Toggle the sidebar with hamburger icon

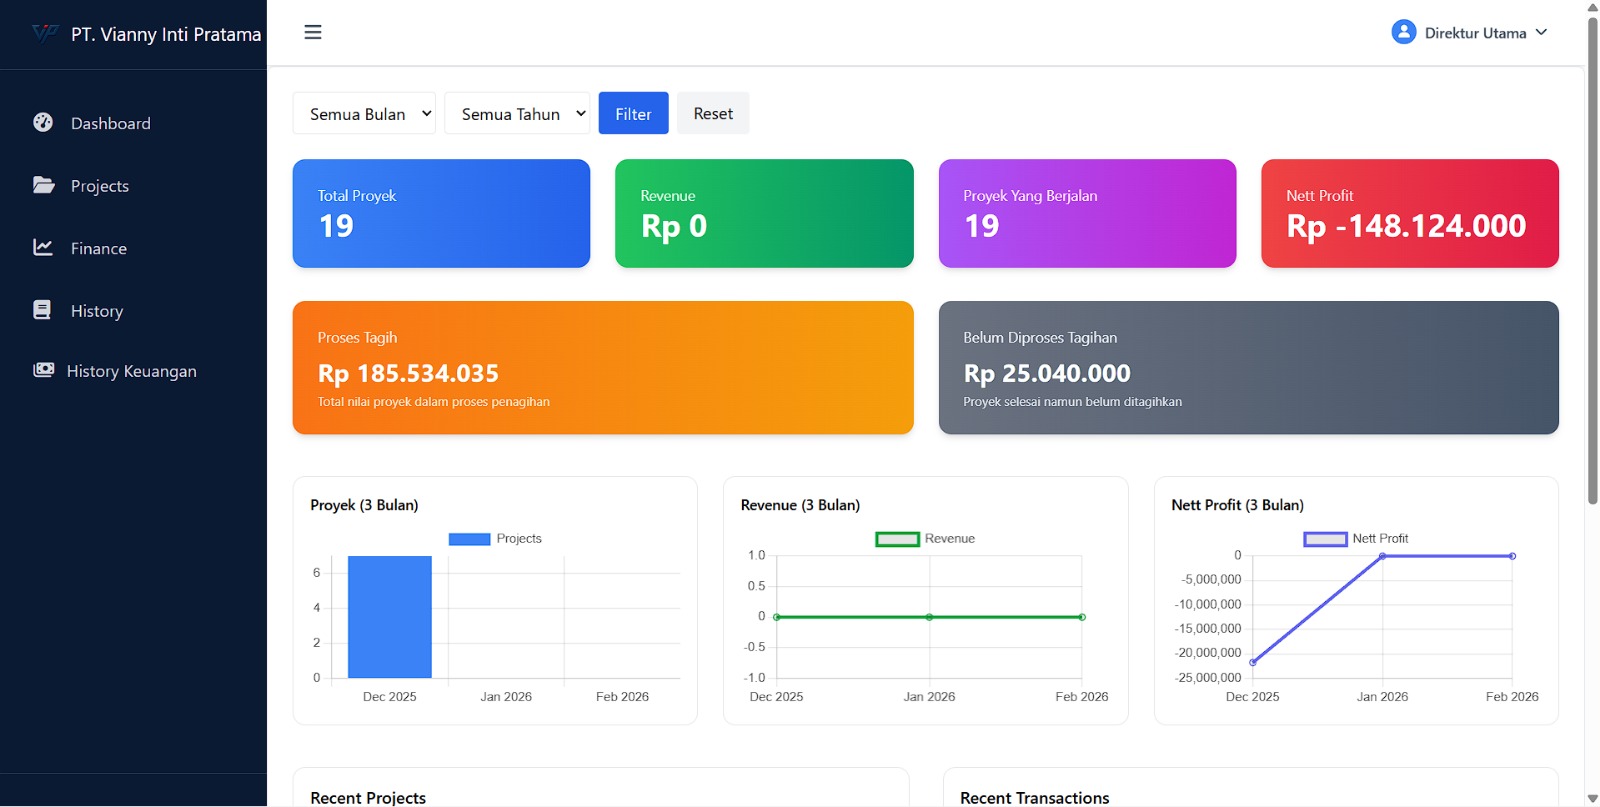tap(313, 32)
